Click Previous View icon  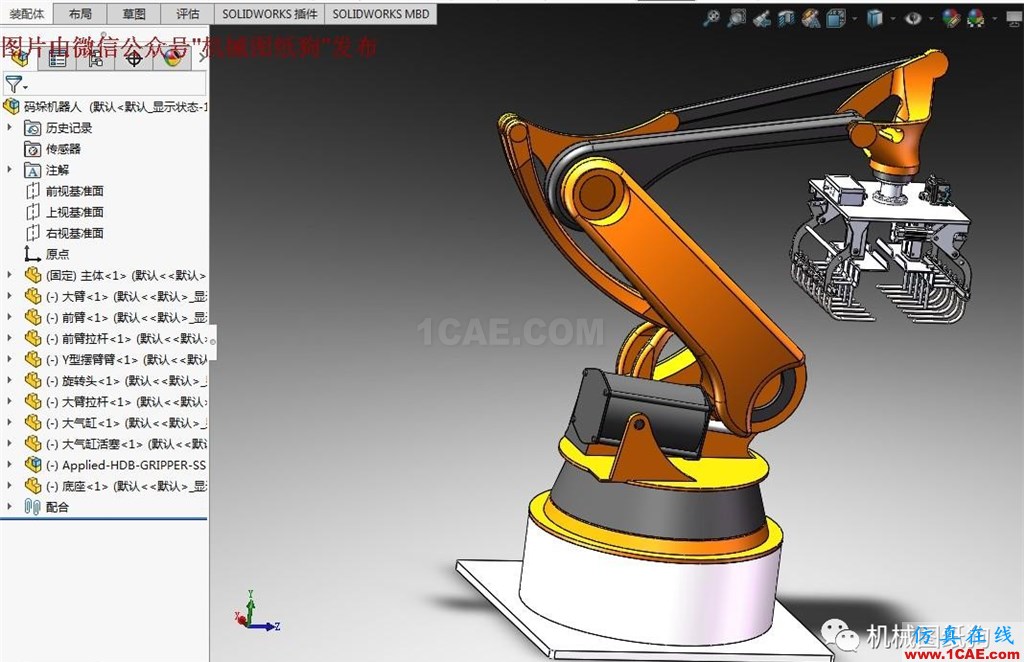[x=761, y=18]
